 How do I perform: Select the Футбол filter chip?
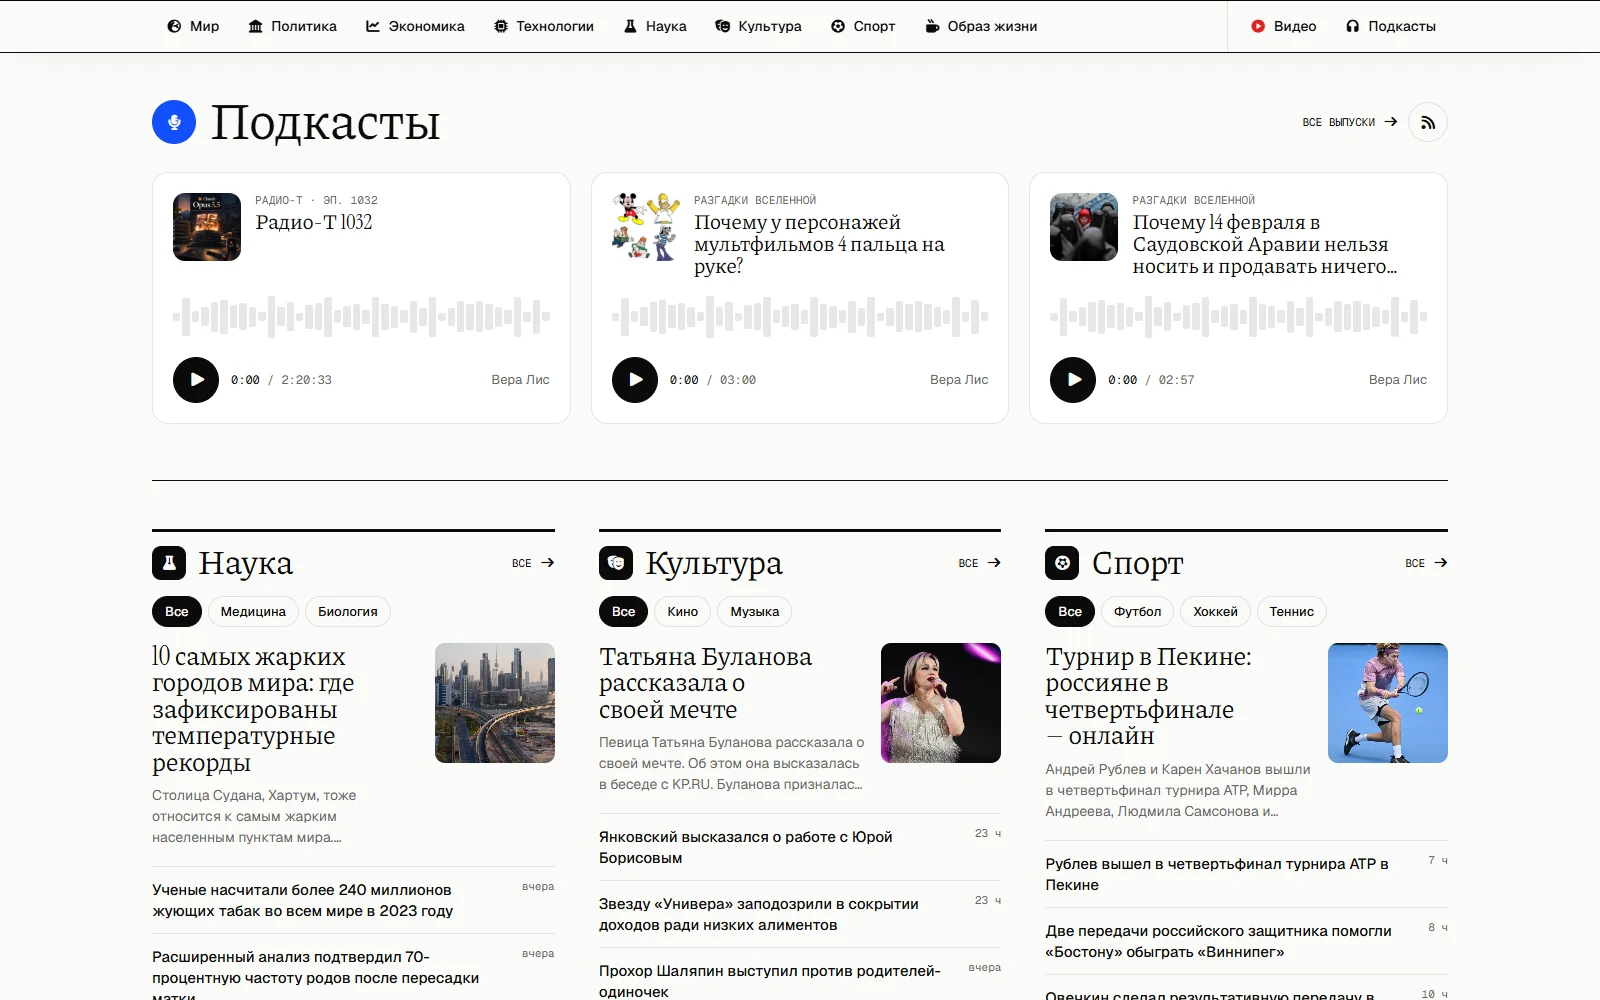pyautogui.click(x=1138, y=612)
